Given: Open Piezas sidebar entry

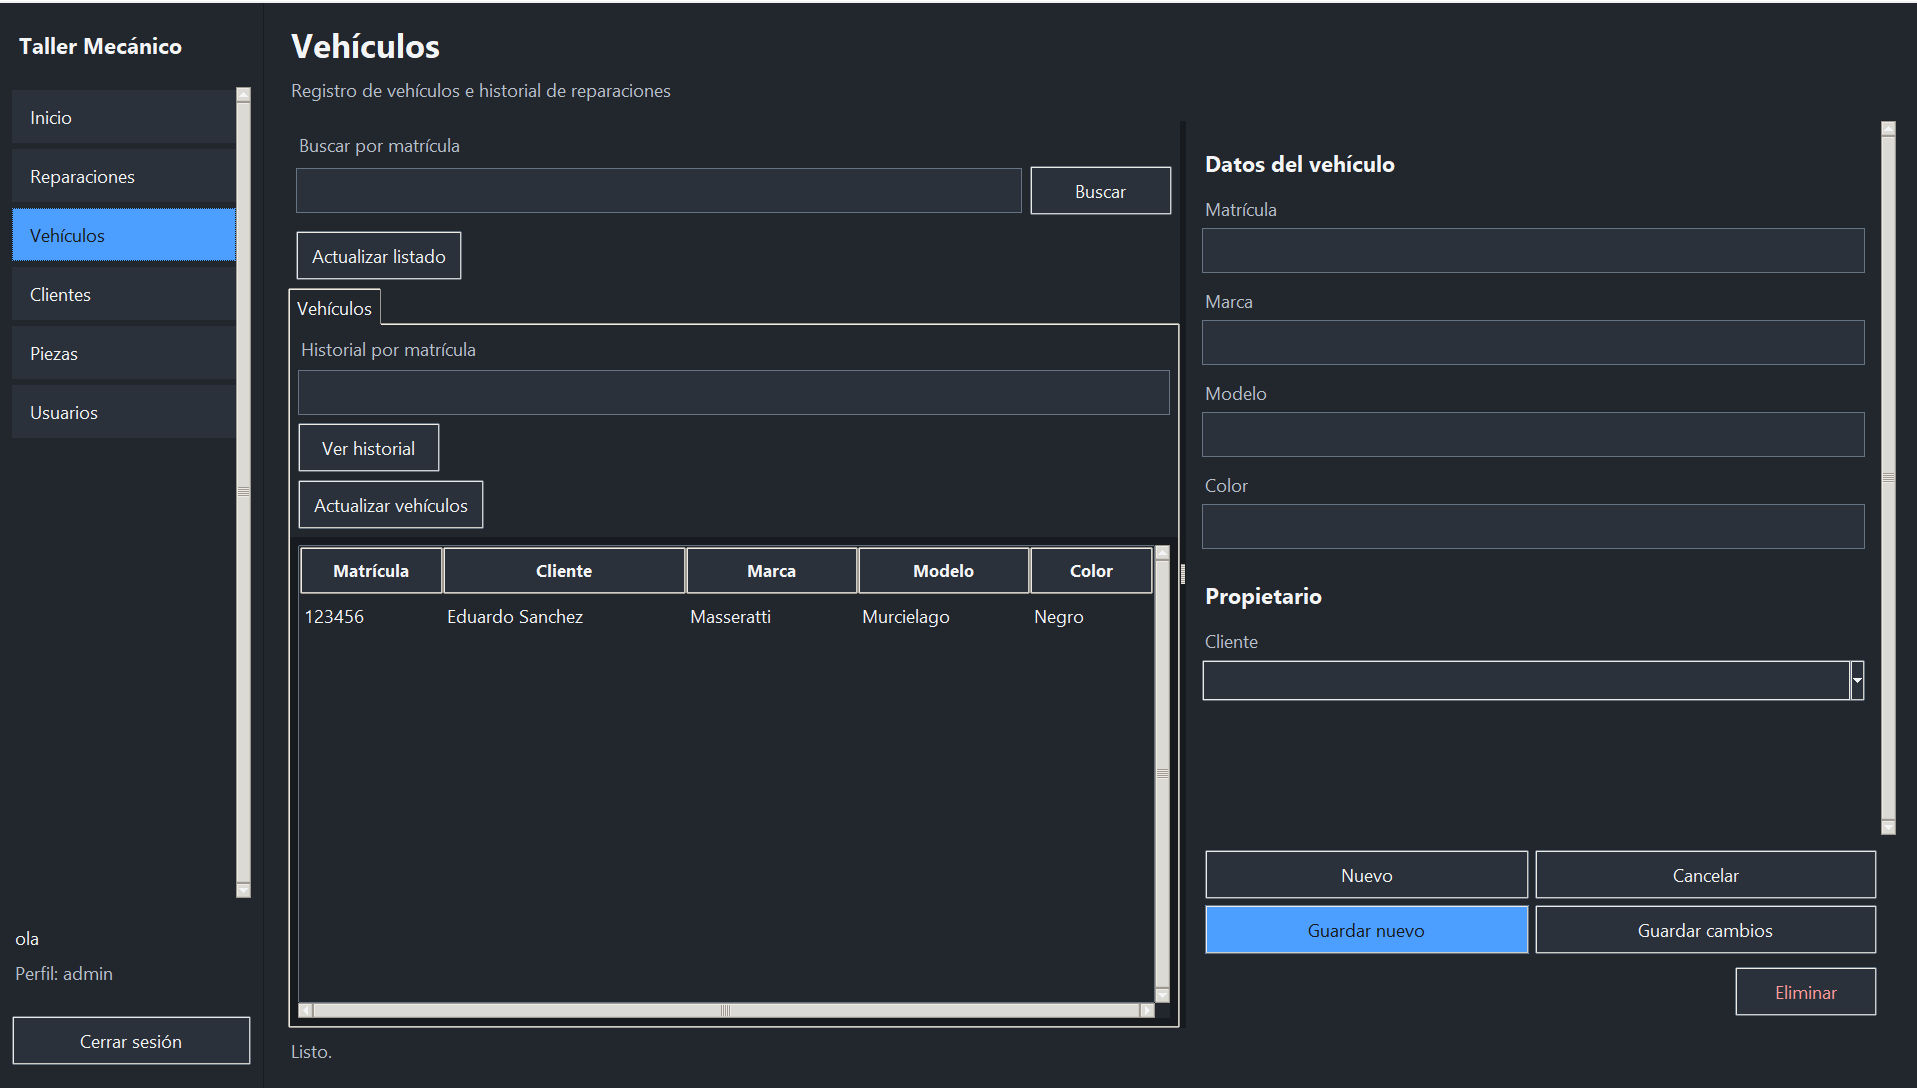Looking at the screenshot, I should click(124, 354).
